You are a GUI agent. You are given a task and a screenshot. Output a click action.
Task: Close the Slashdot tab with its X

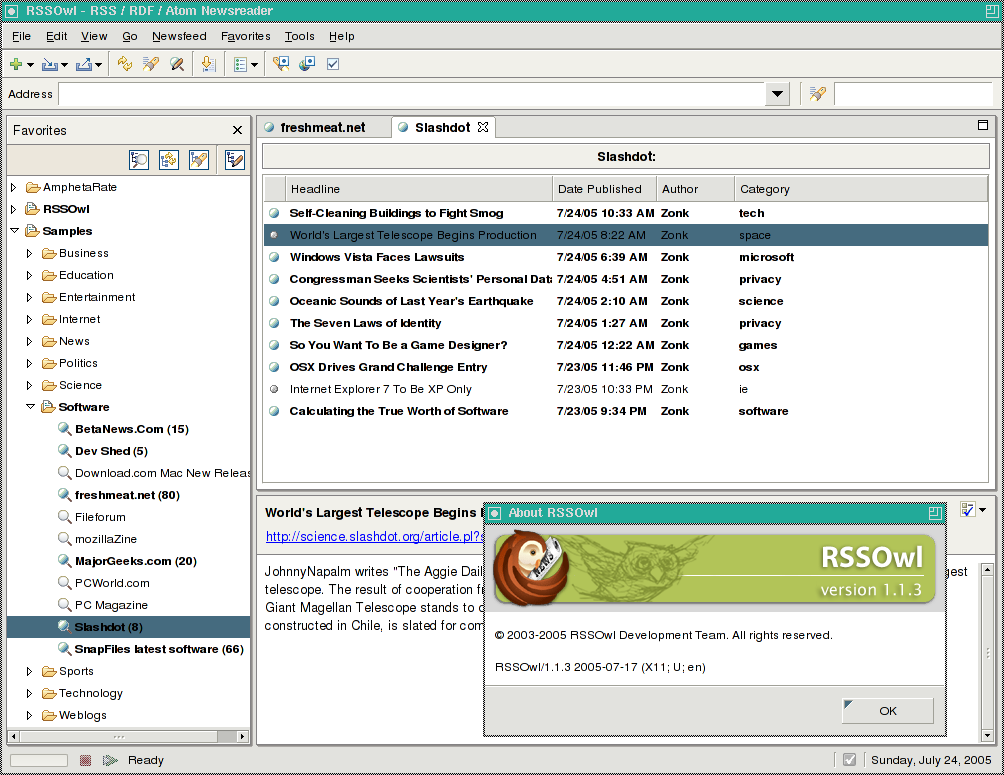(483, 127)
